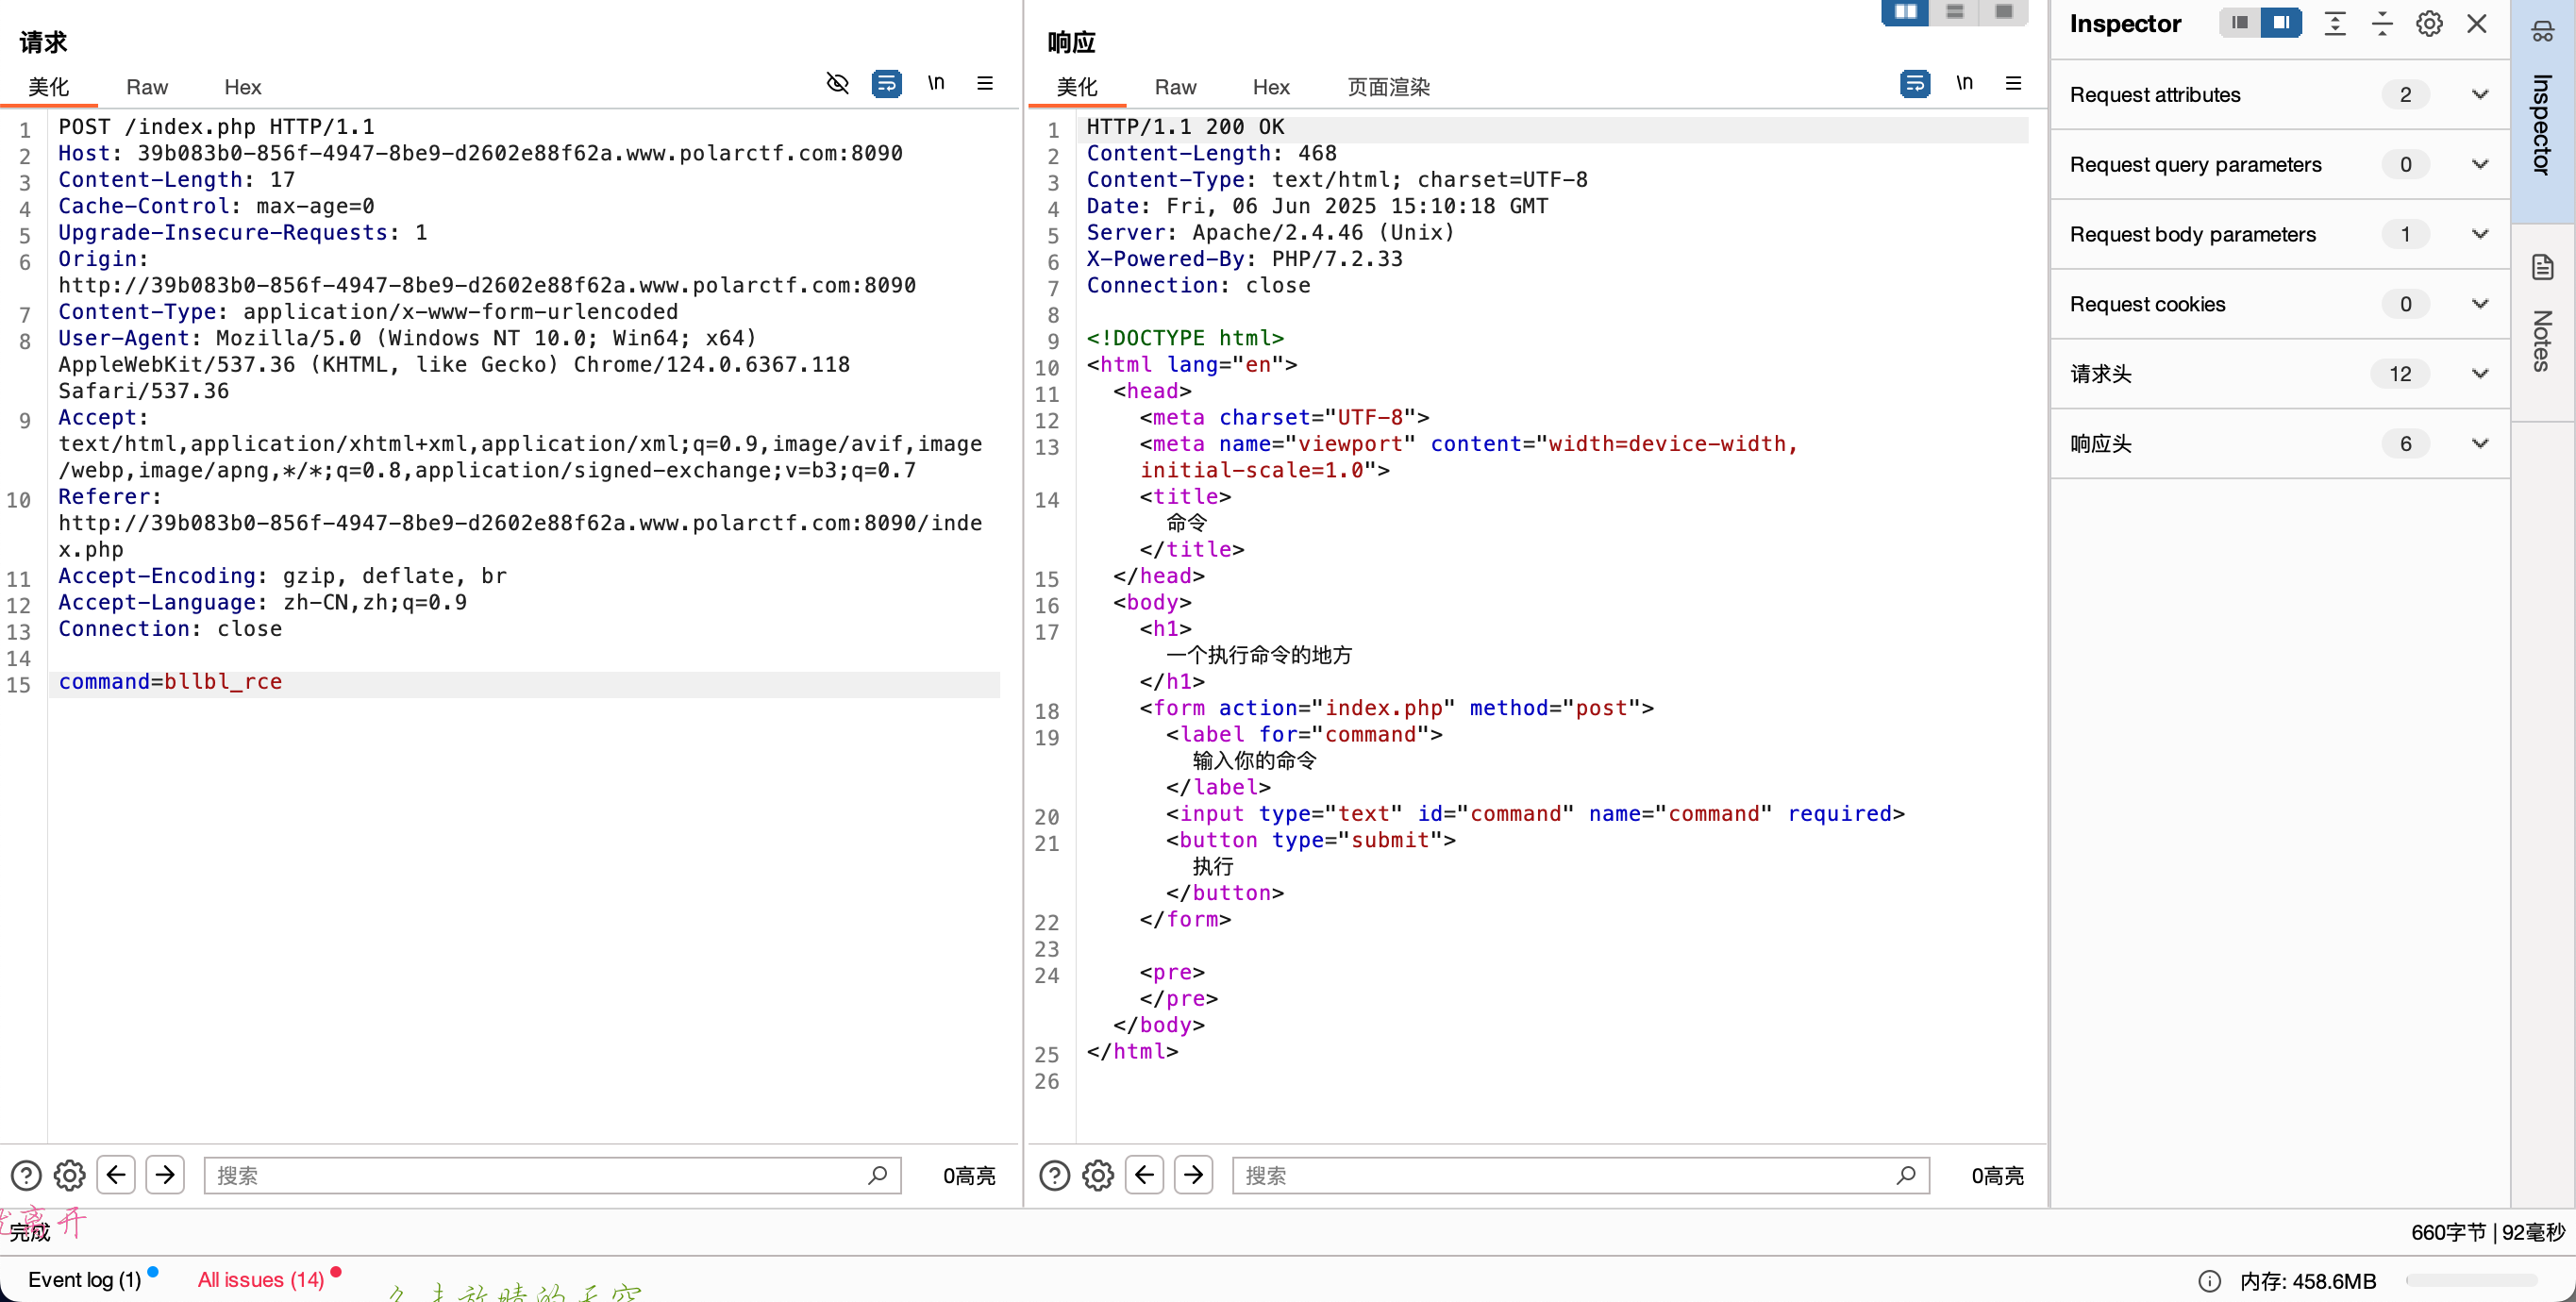Toggle hide-sensitive eye icon in request panel

[837, 83]
